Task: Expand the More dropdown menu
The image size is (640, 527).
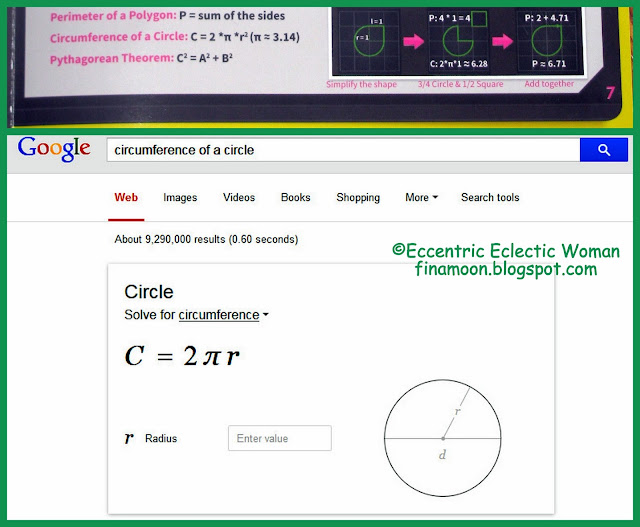Action: tap(421, 198)
